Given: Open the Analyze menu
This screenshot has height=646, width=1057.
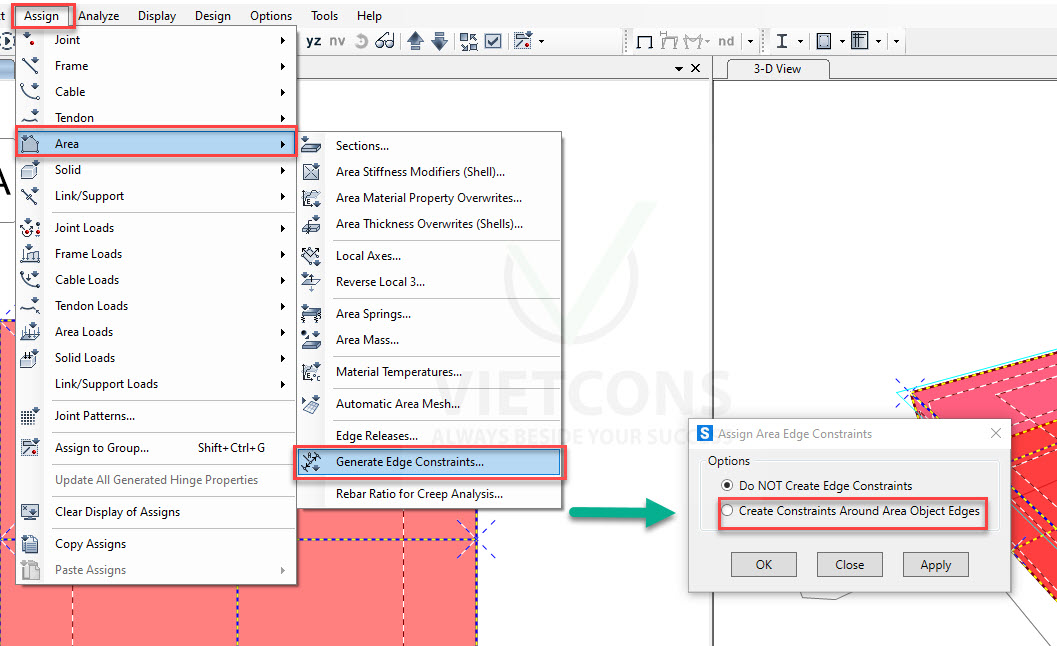Looking at the screenshot, I should coord(99,15).
